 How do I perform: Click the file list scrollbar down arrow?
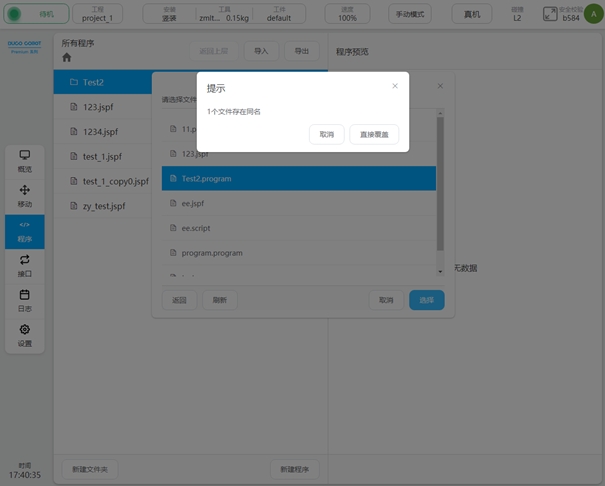(x=440, y=271)
